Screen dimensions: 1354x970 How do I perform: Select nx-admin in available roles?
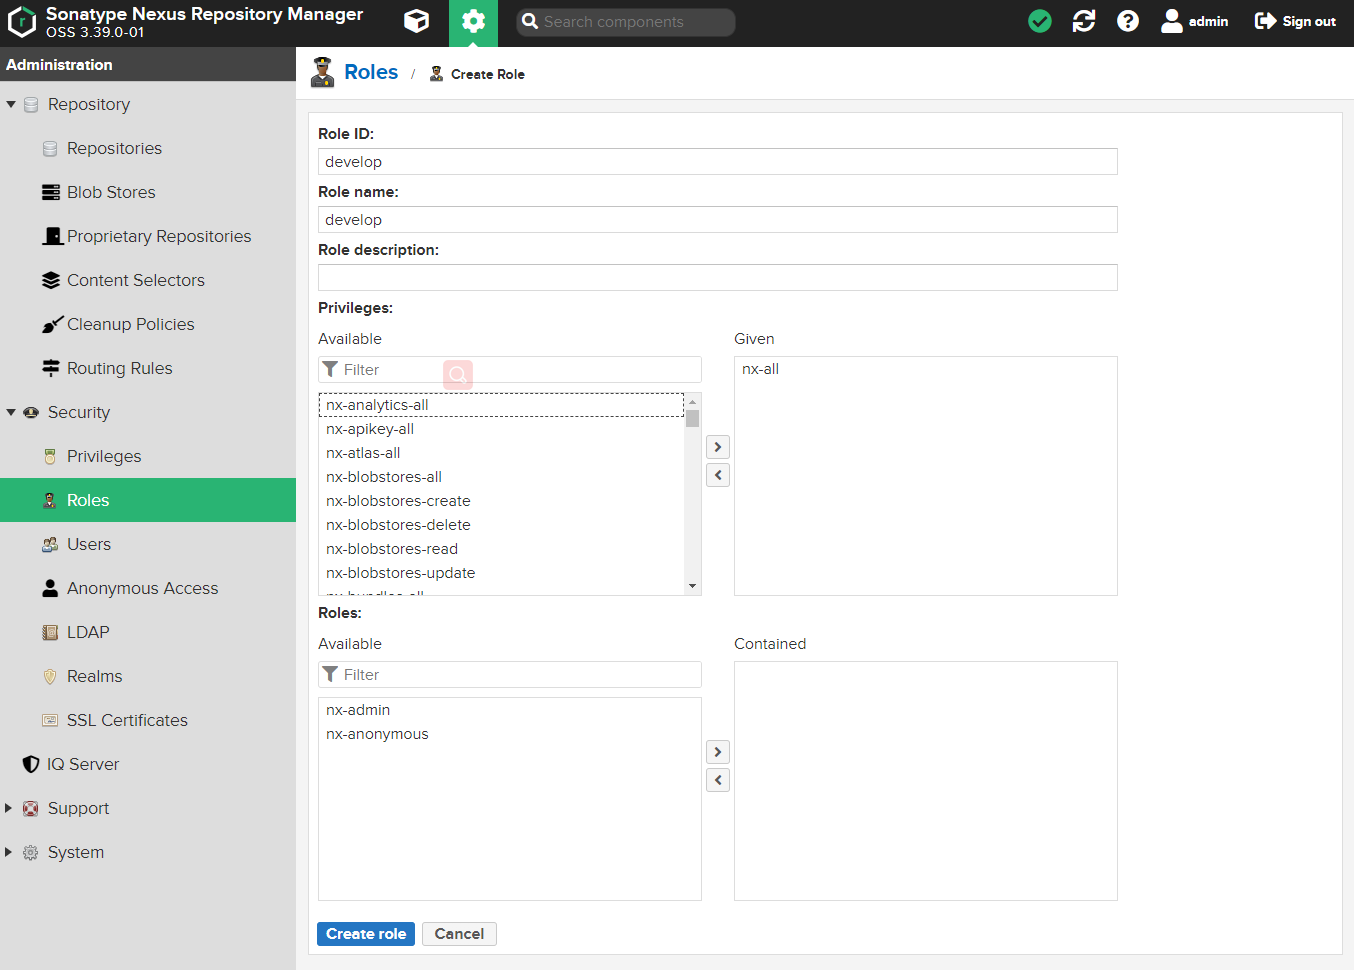tap(510, 710)
